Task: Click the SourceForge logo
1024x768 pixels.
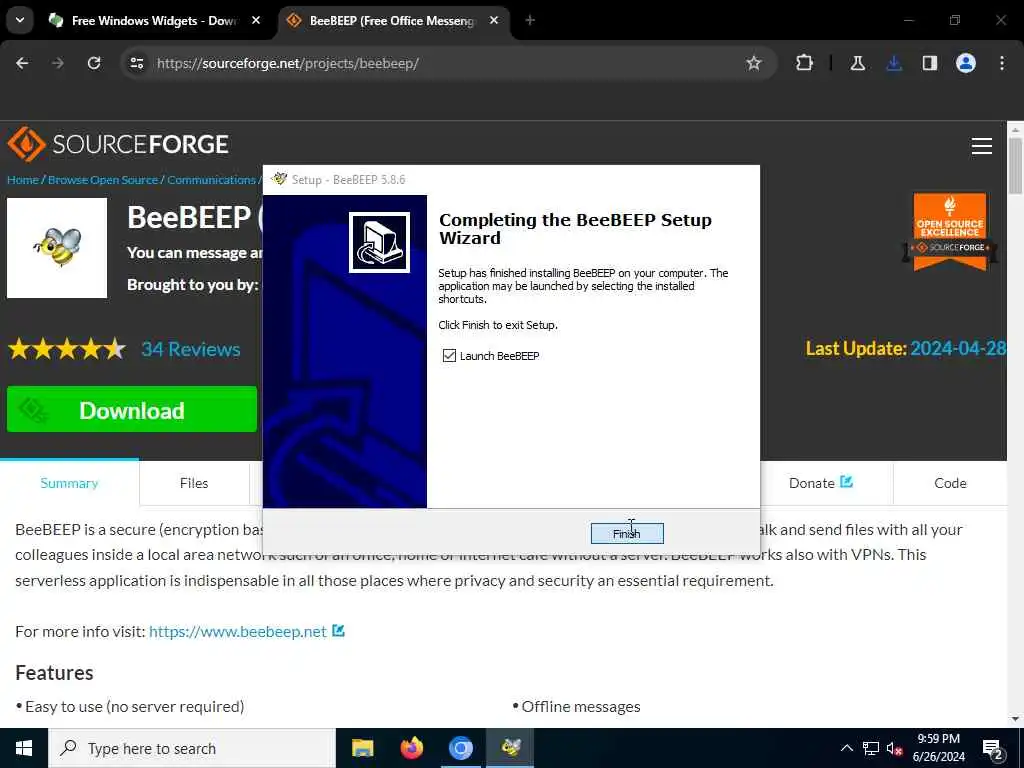Action: (118, 144)
